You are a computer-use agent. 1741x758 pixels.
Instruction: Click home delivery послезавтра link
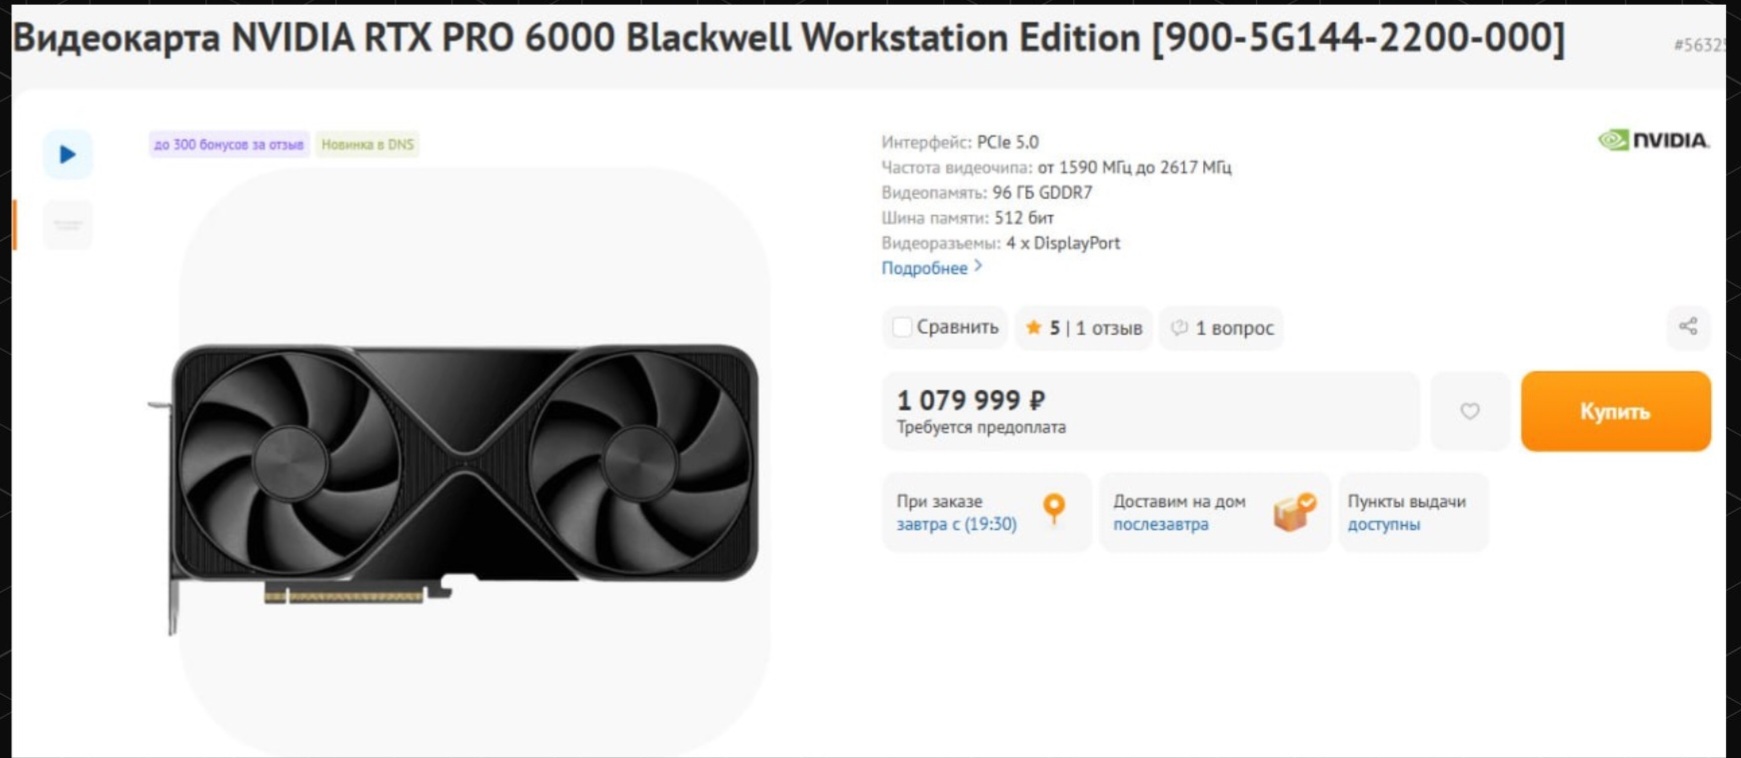pos(1160,524)
